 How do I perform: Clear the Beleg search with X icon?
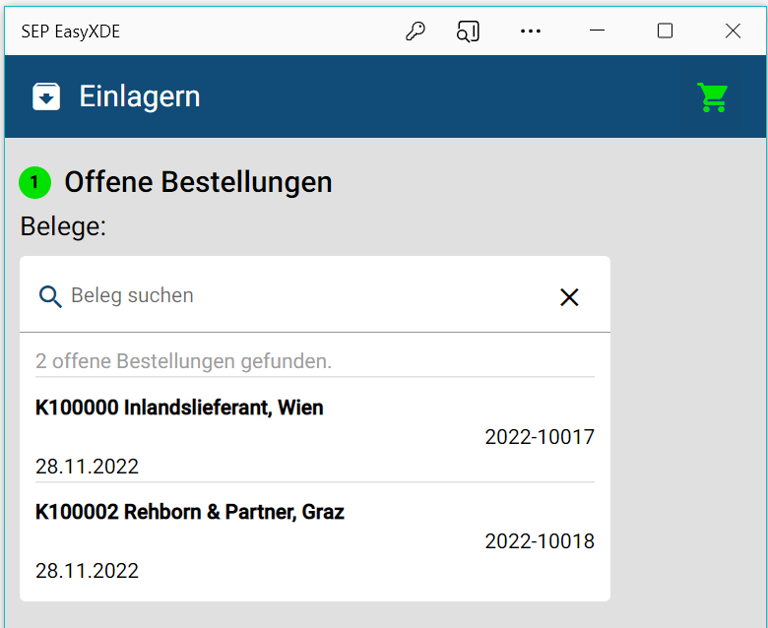tap(569, 297)
